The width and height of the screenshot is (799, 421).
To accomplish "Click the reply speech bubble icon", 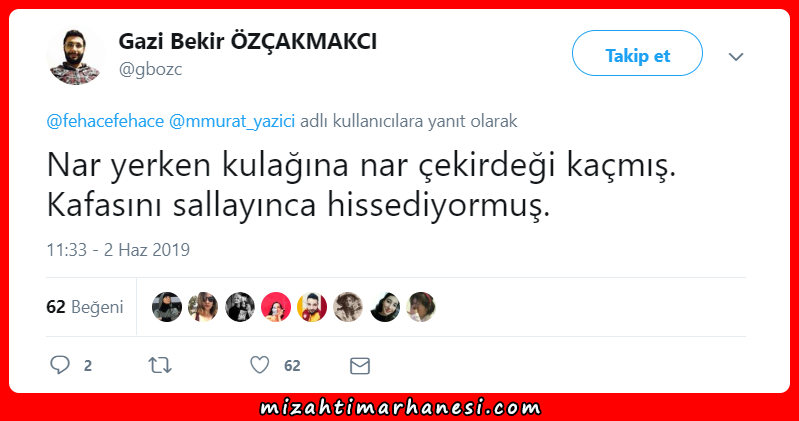I will point(60,365).
